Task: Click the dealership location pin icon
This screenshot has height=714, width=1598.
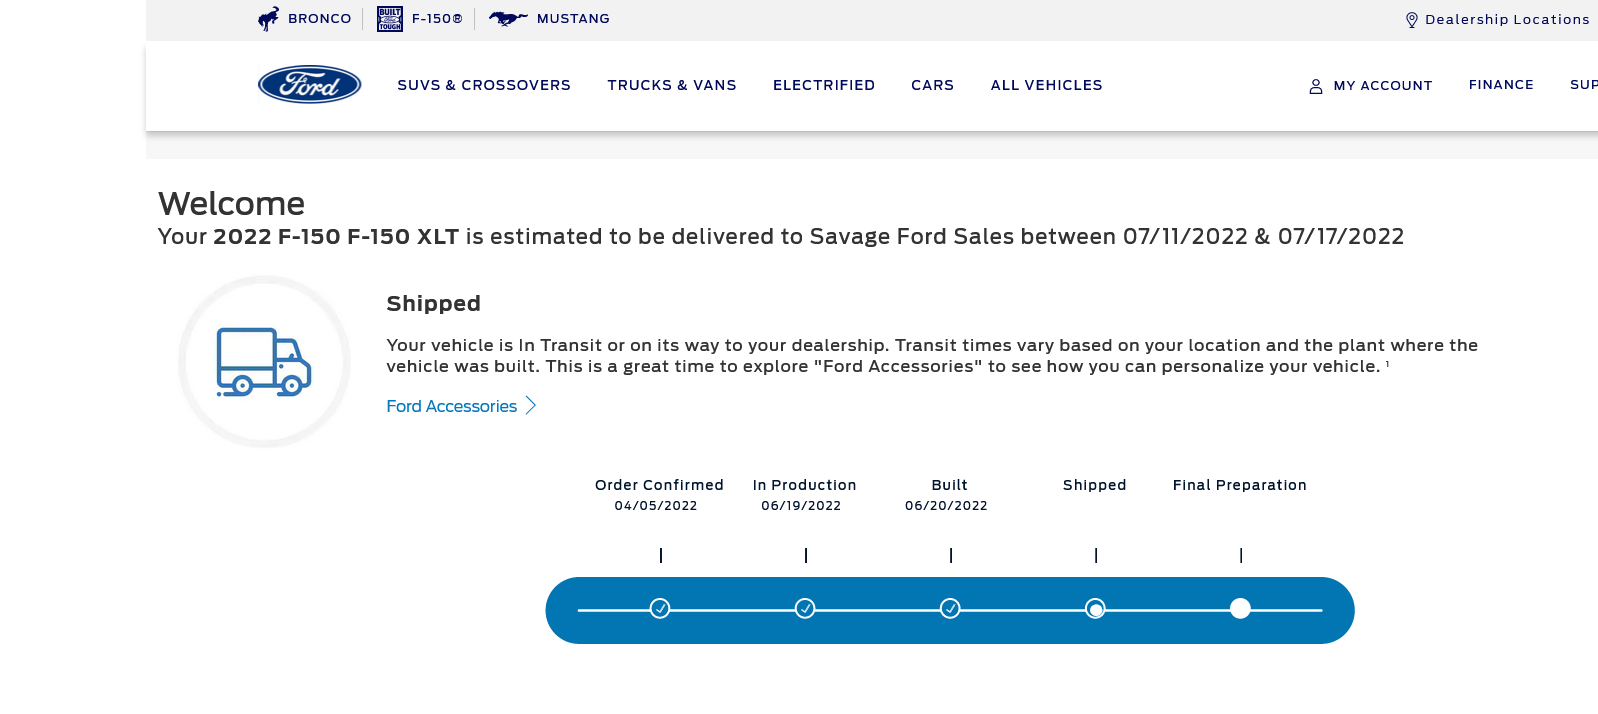Action: pyautogui.click(x=1411, y=20)
